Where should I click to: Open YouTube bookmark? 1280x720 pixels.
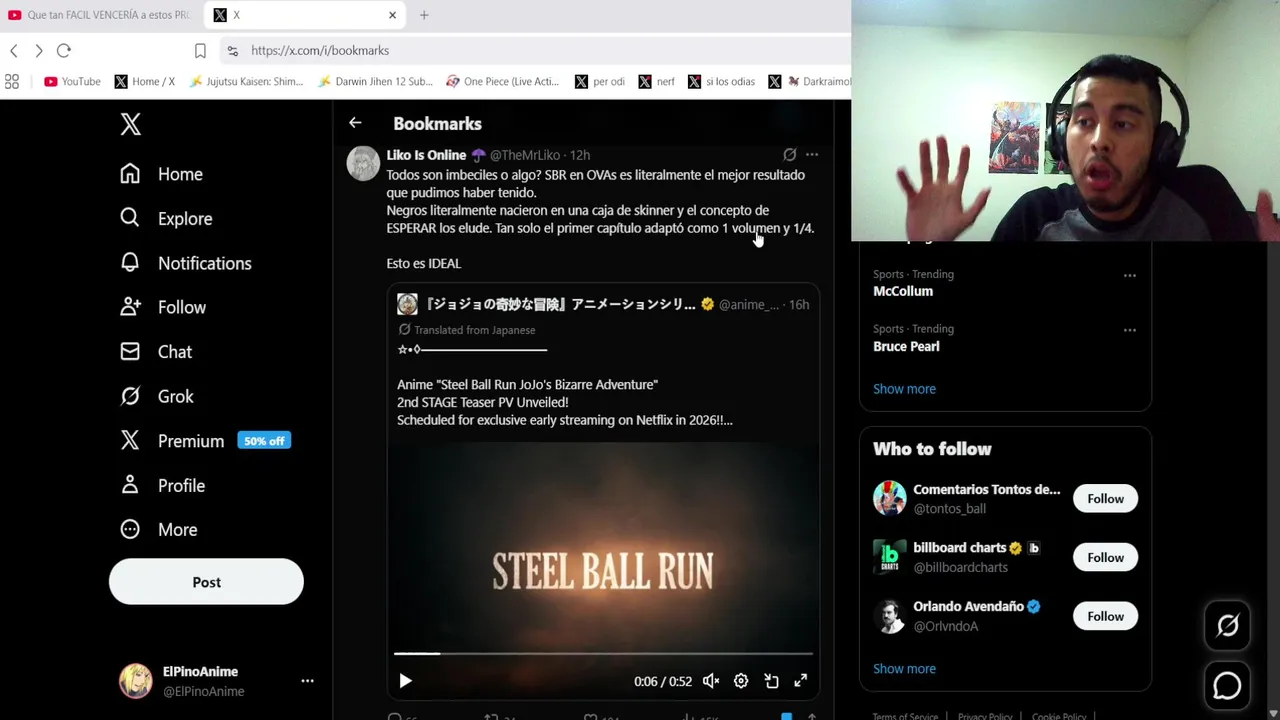72,81
